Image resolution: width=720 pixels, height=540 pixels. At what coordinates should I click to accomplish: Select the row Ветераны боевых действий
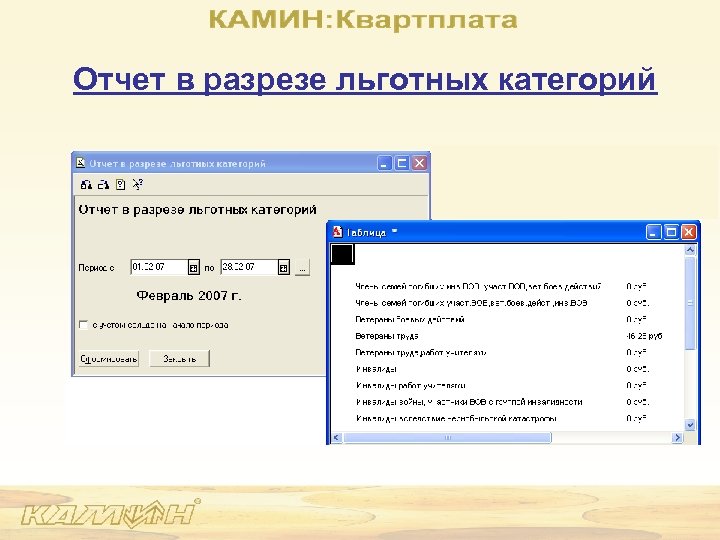tap(410, 320)
